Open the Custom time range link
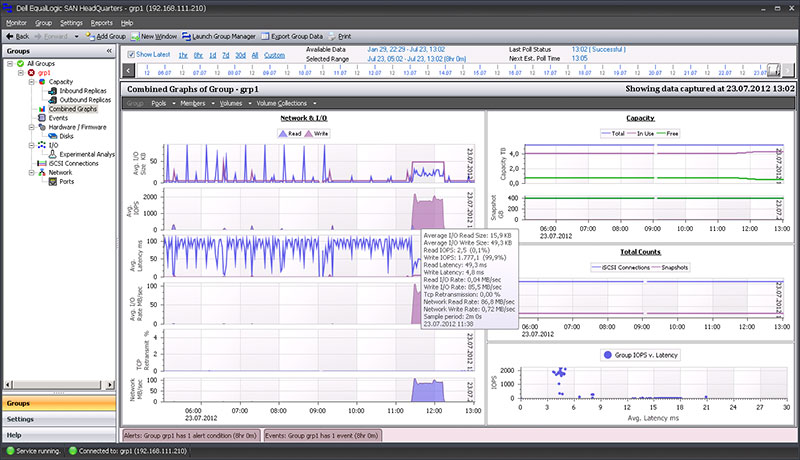Viewport: 800px width, 460px height. 274,55
